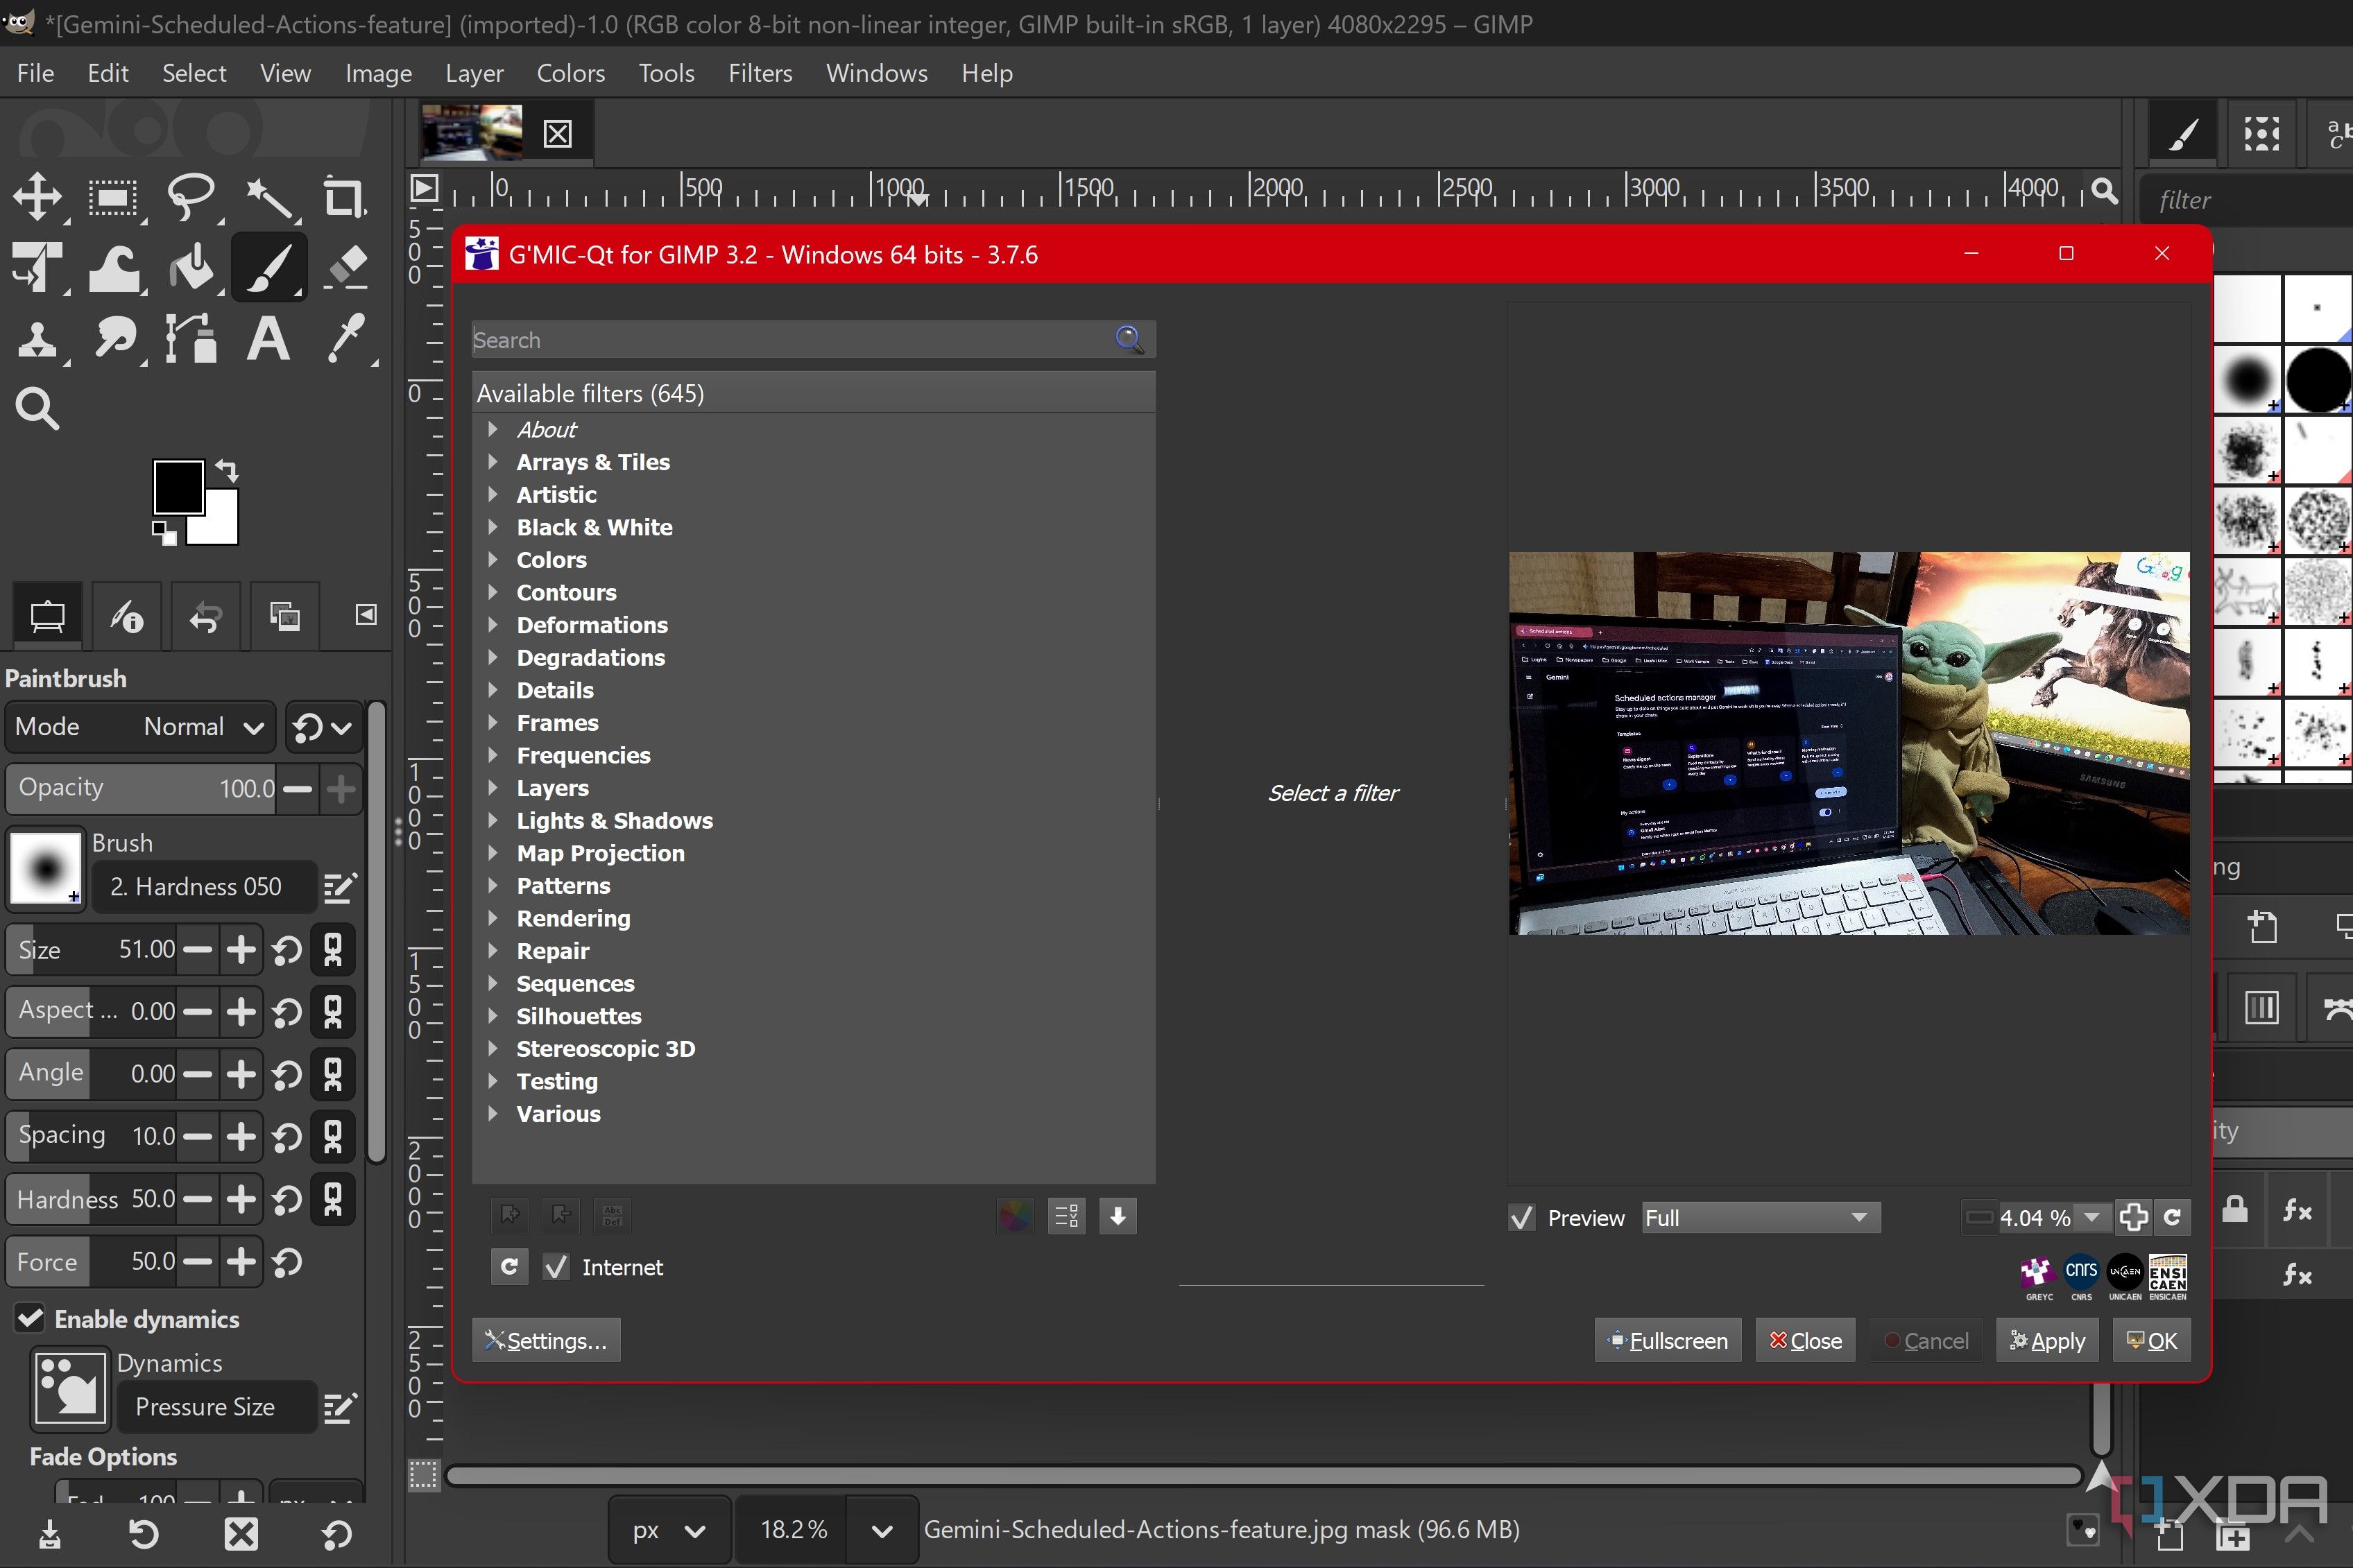Open the Windows menu
The width and height of the screenshot is (2353, 1568).
[x=876, y=73]
